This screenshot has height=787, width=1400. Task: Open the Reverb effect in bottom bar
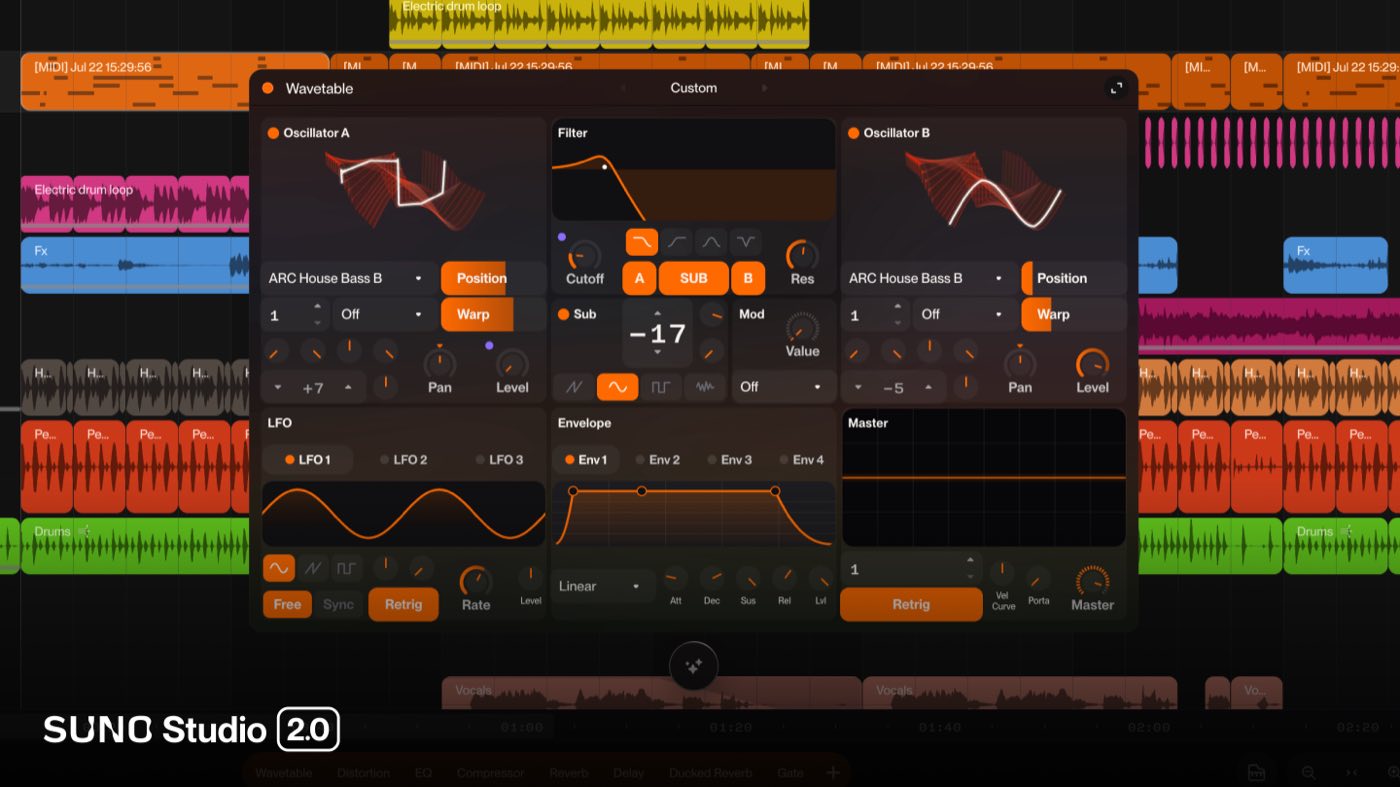pos(569,773)
